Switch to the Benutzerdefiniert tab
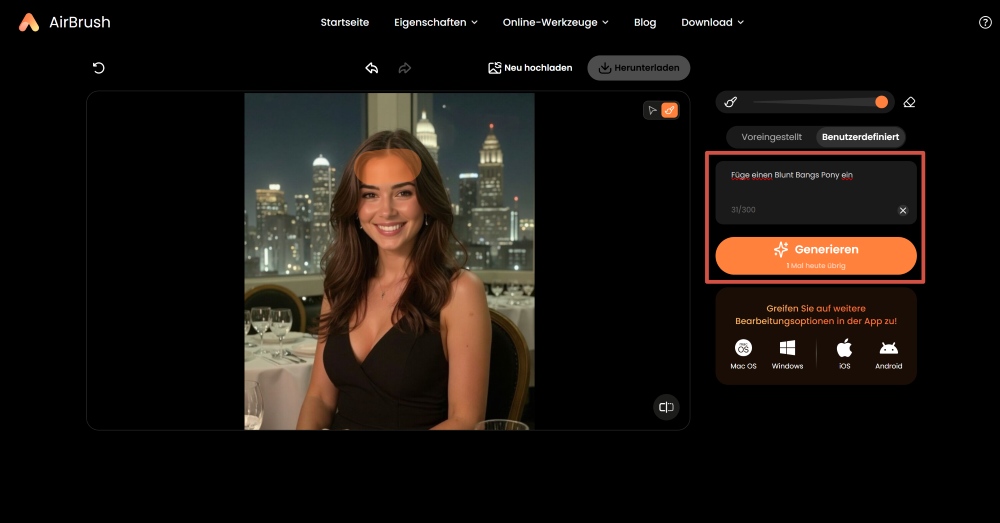This screenshot has width=1000, height=523. tap(860, 137)
